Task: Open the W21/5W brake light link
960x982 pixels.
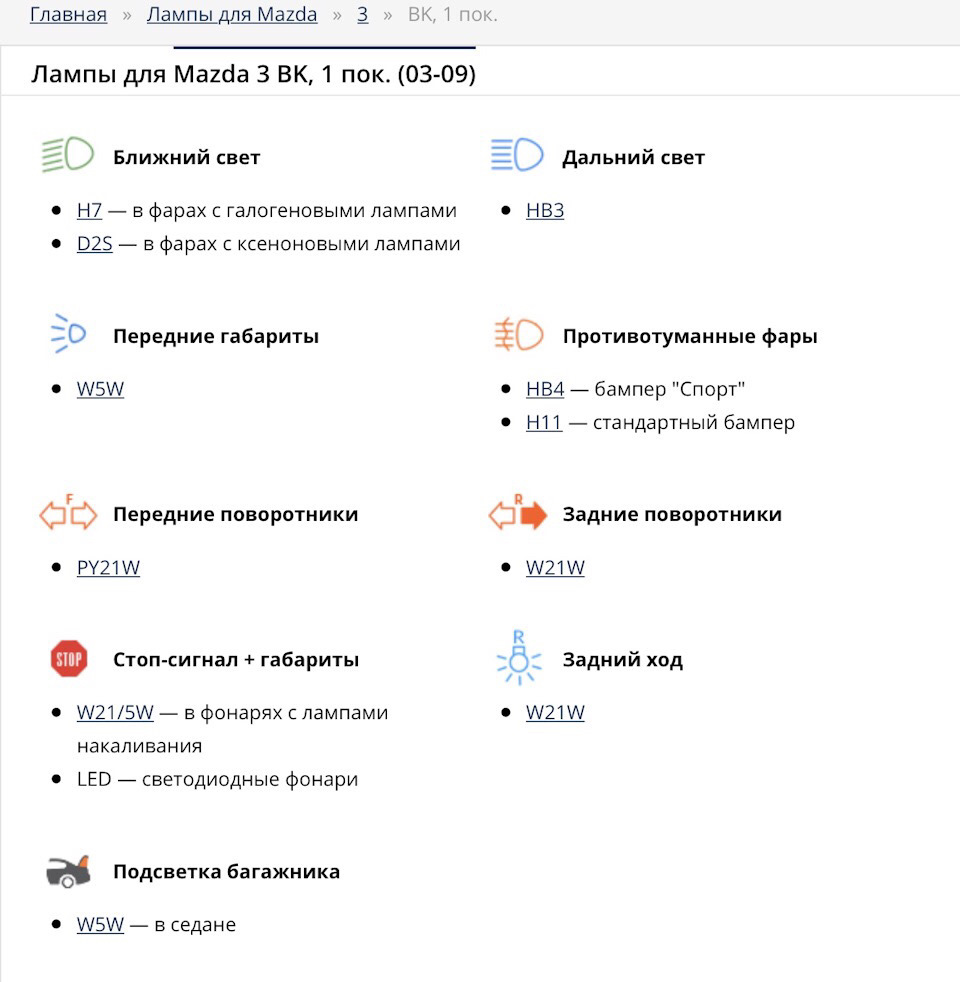Action: coord(115,713)
